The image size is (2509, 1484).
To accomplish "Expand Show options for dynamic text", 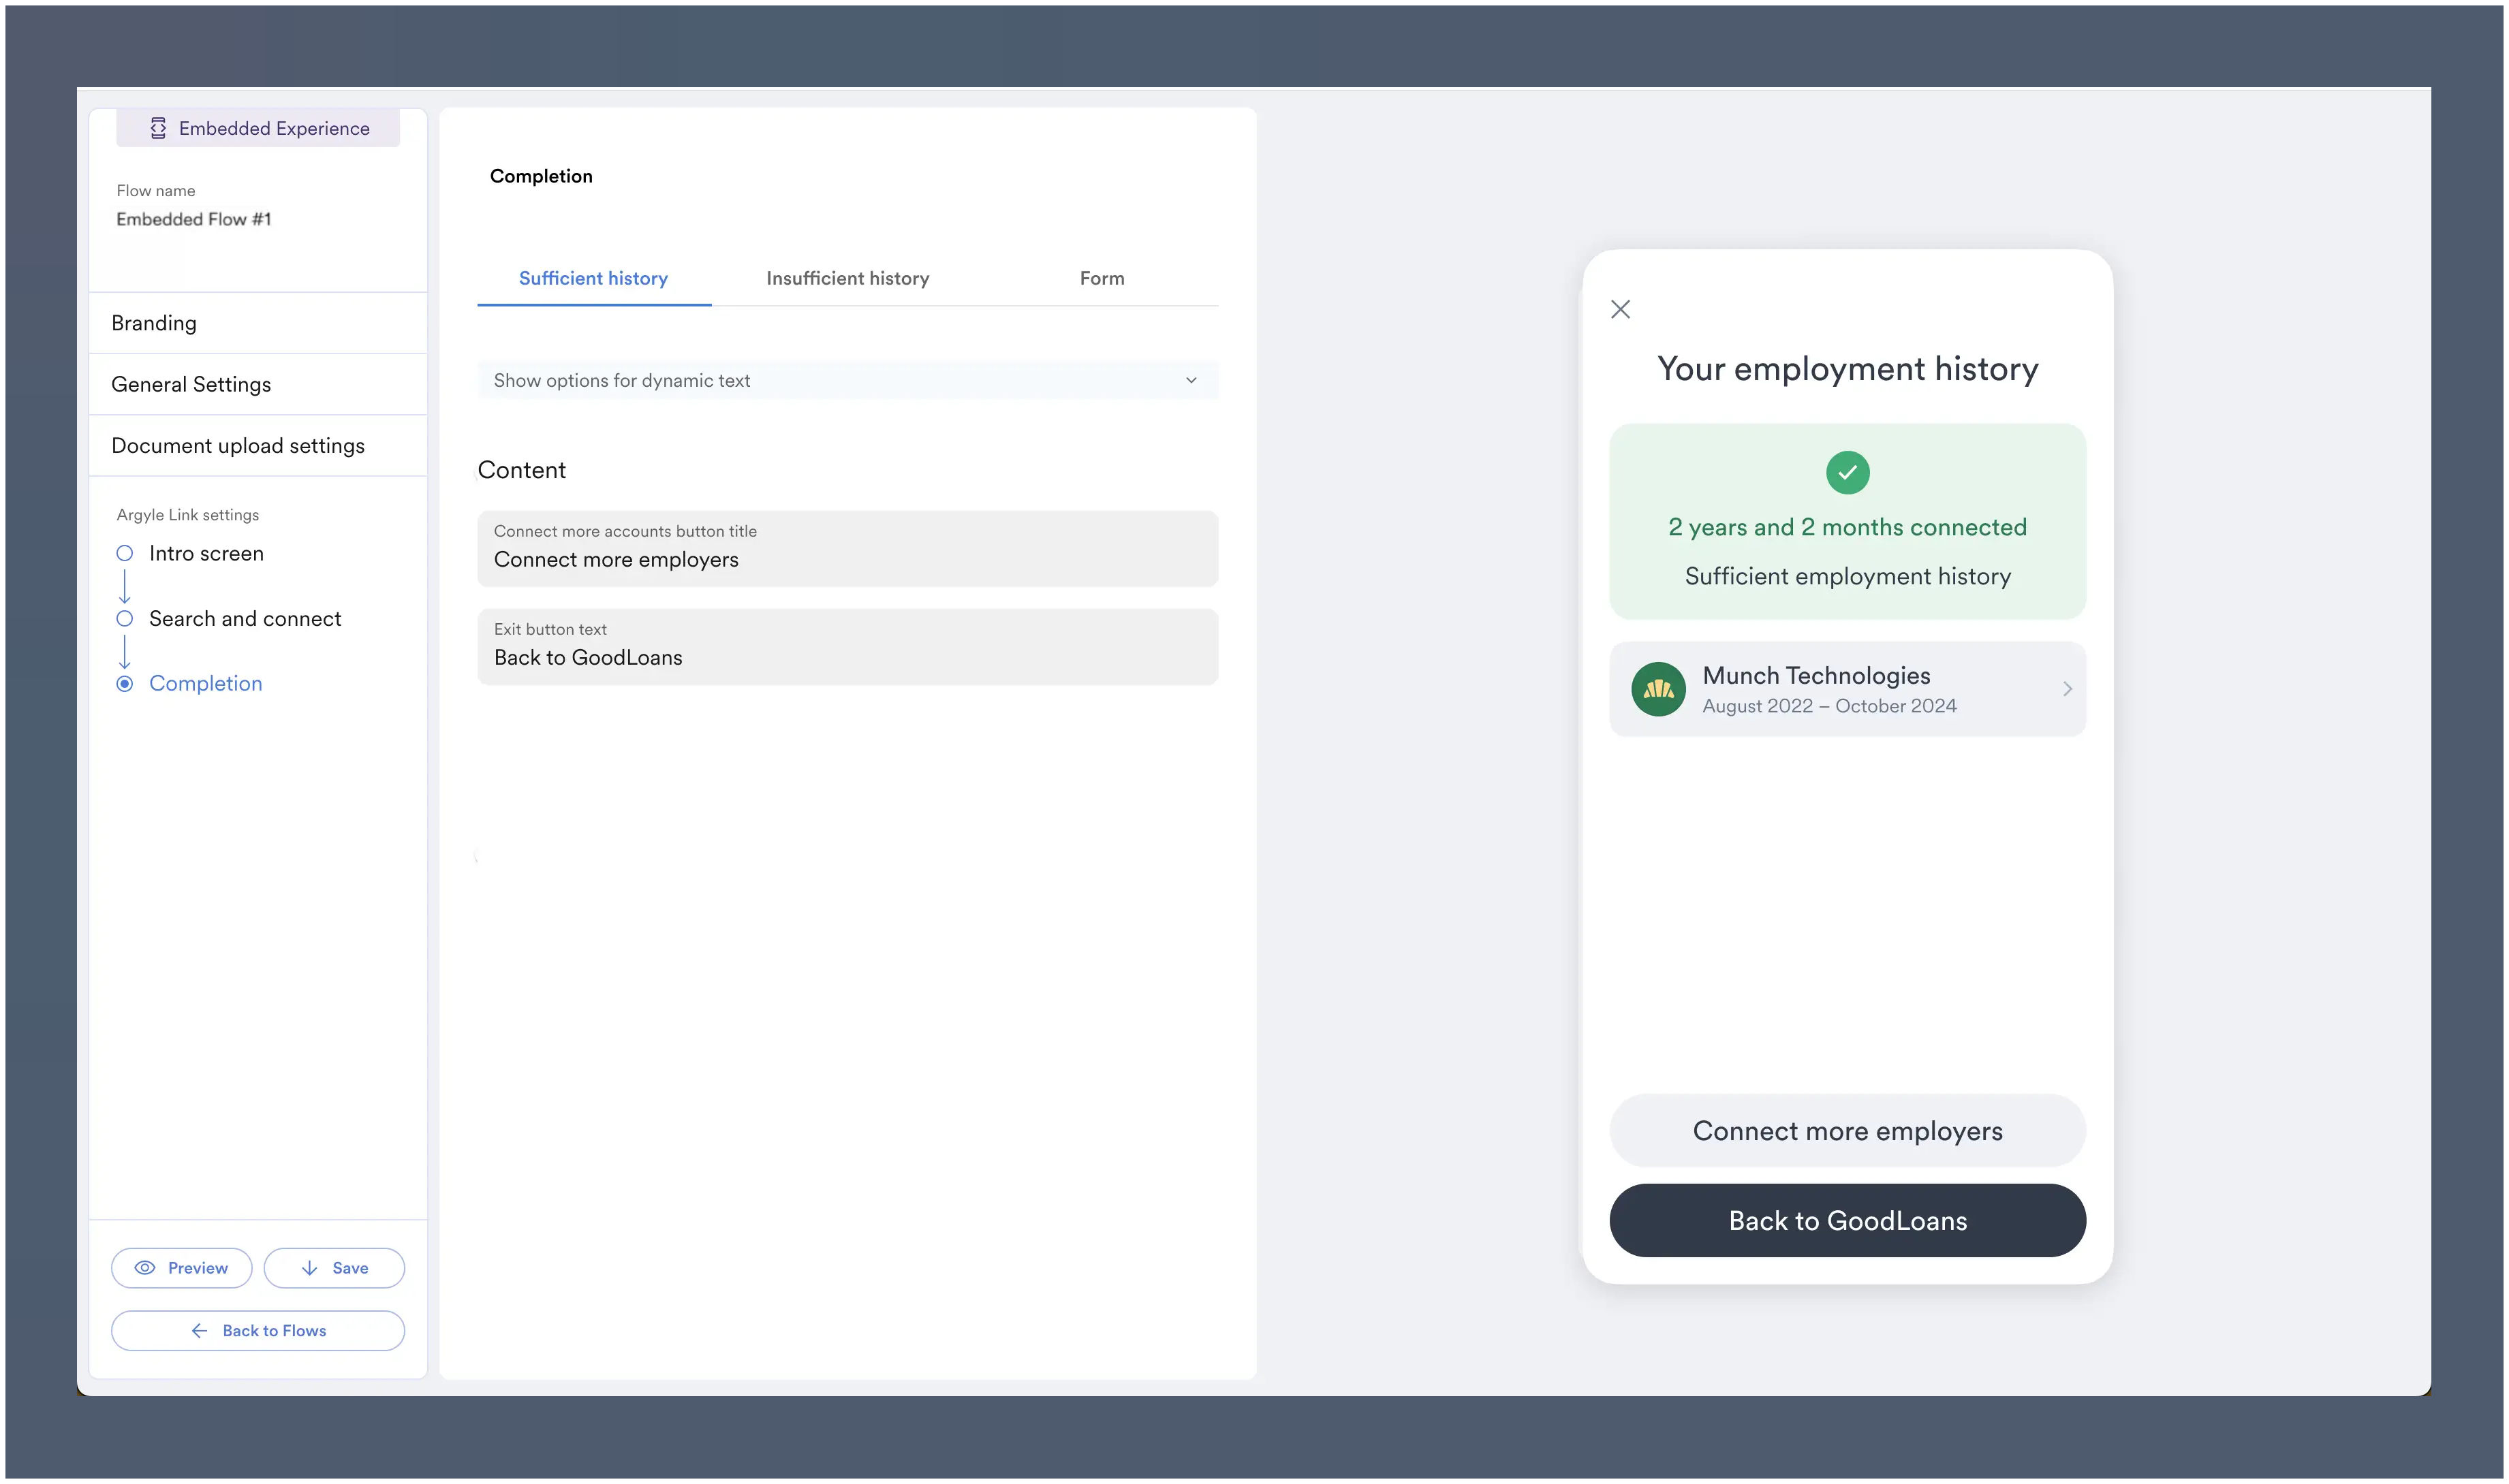I will pos(847,380).
